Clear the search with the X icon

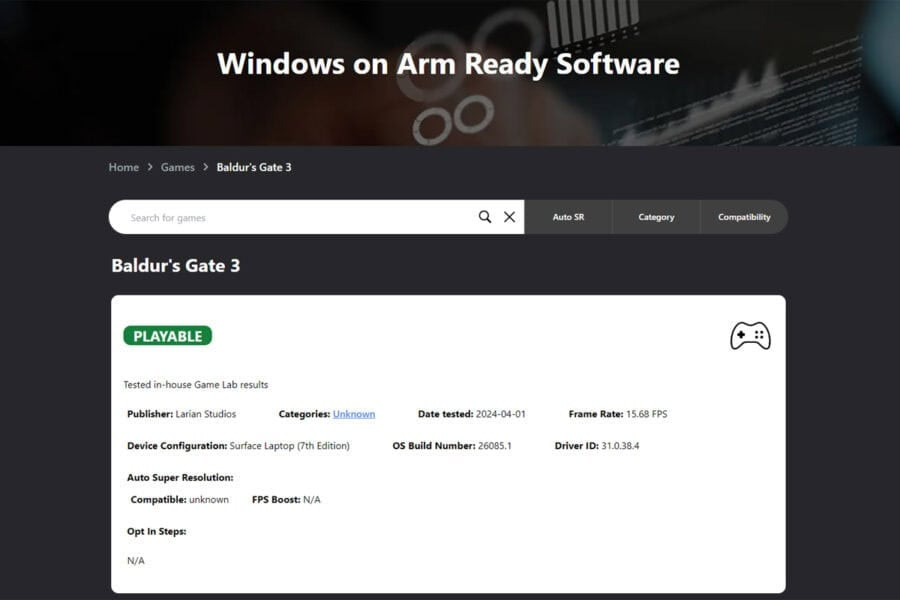(509, 216)
